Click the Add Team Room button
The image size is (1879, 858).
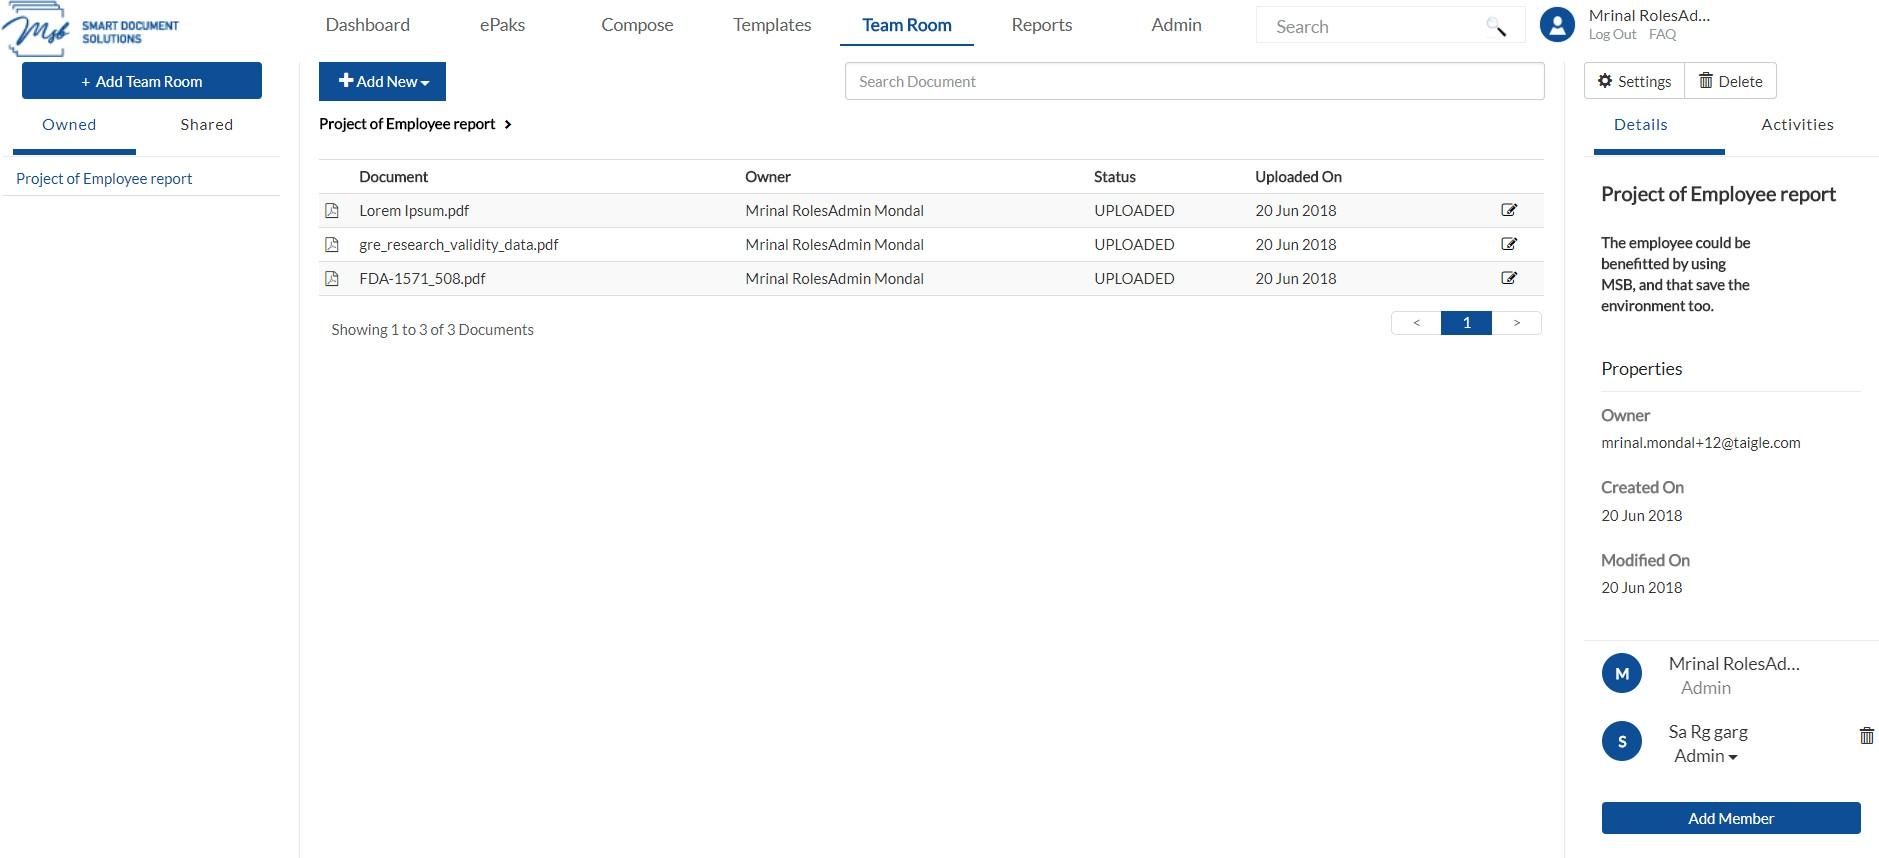pyautogui.click(x=142, y=81)
